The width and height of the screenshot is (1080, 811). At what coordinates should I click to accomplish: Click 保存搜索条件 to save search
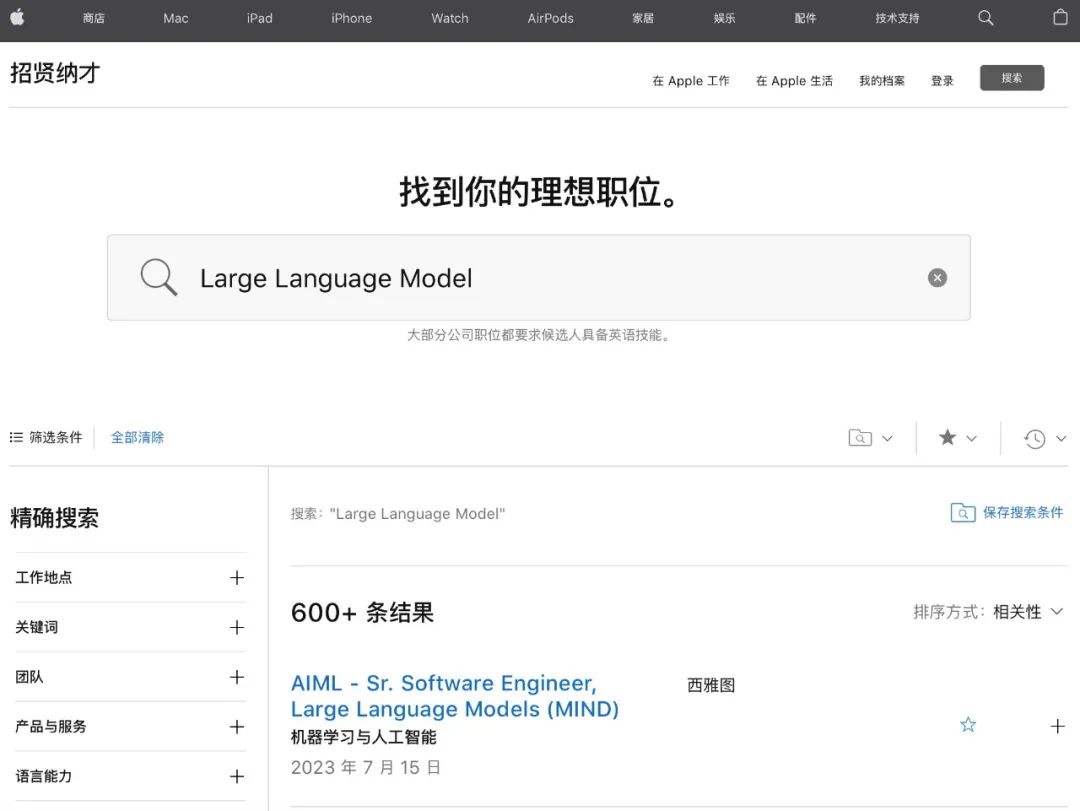pos(1007,513)
